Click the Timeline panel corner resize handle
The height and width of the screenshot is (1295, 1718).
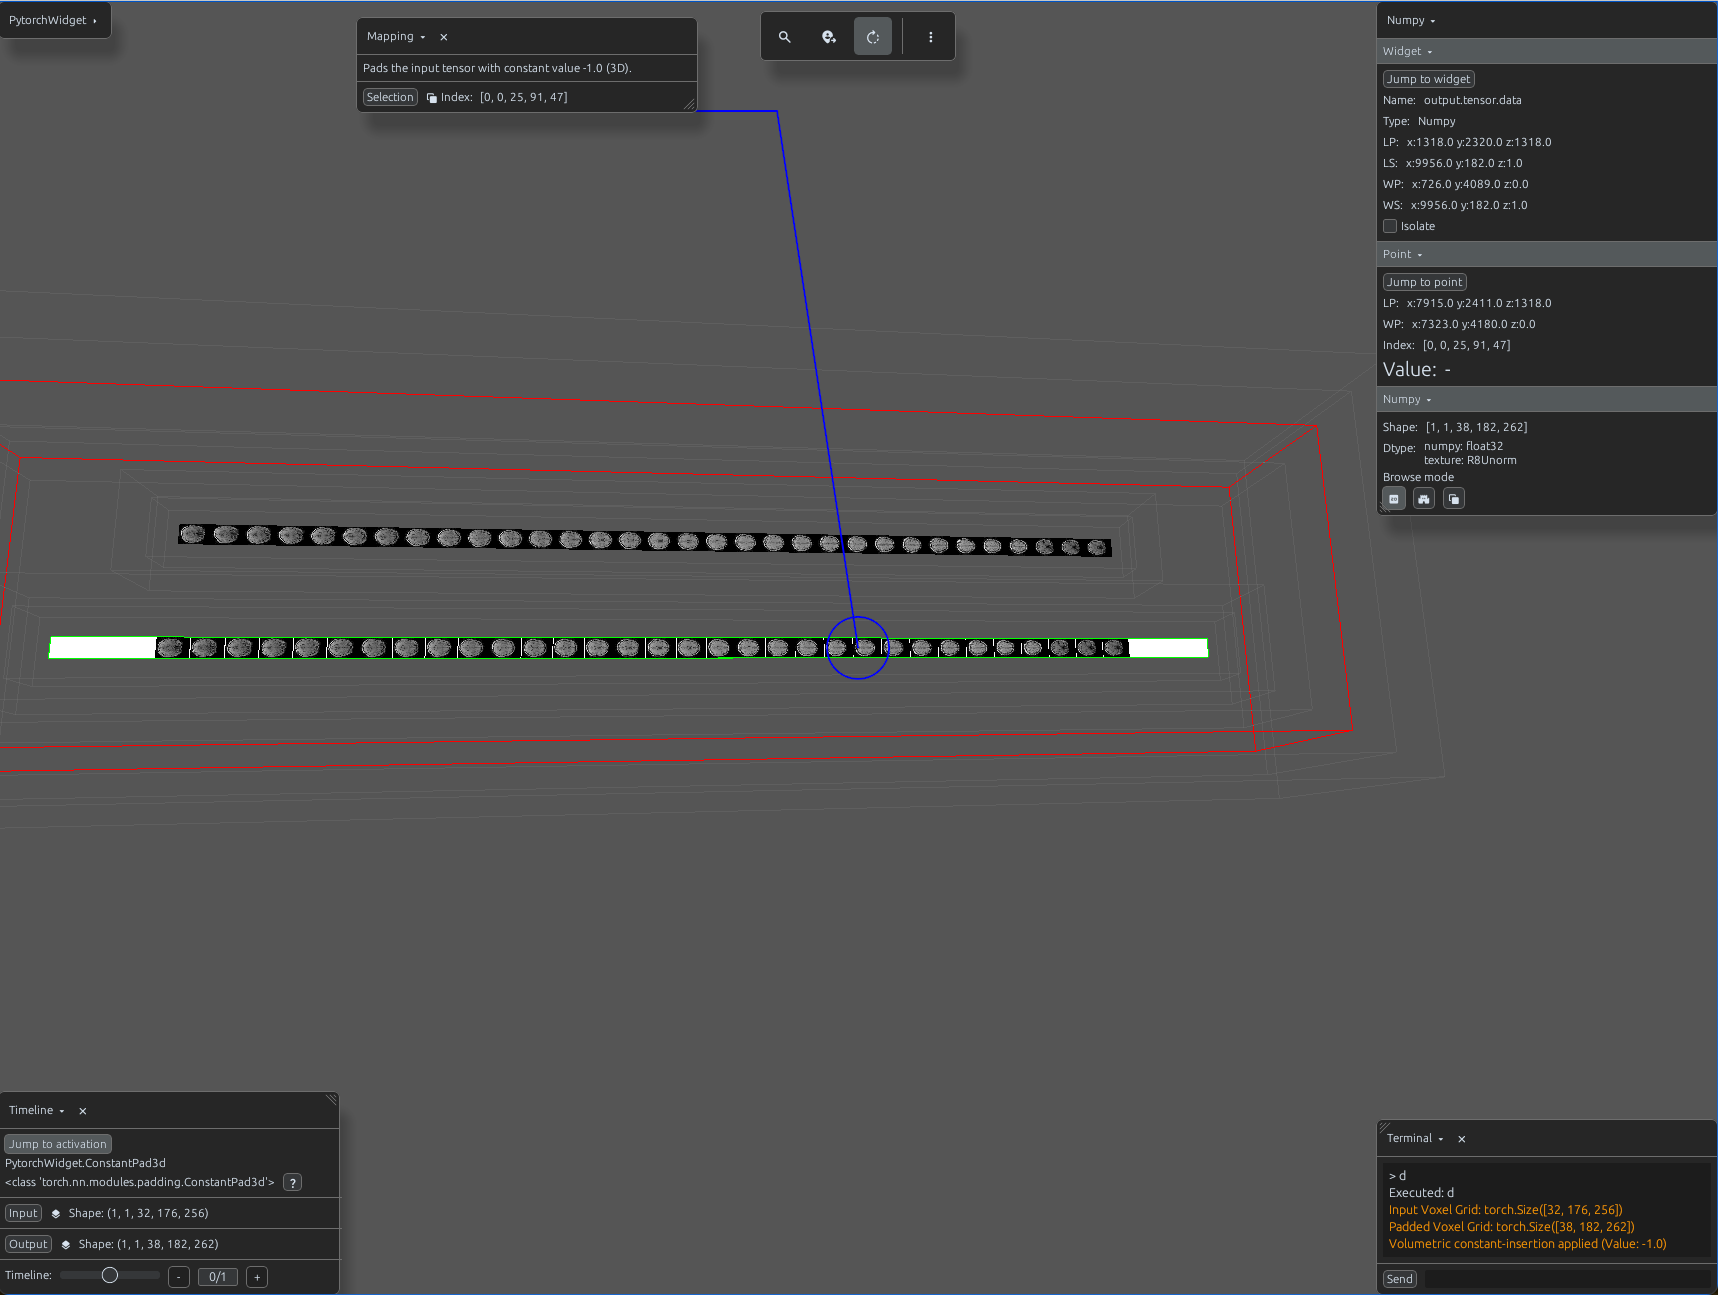[x=332, y=1100]
